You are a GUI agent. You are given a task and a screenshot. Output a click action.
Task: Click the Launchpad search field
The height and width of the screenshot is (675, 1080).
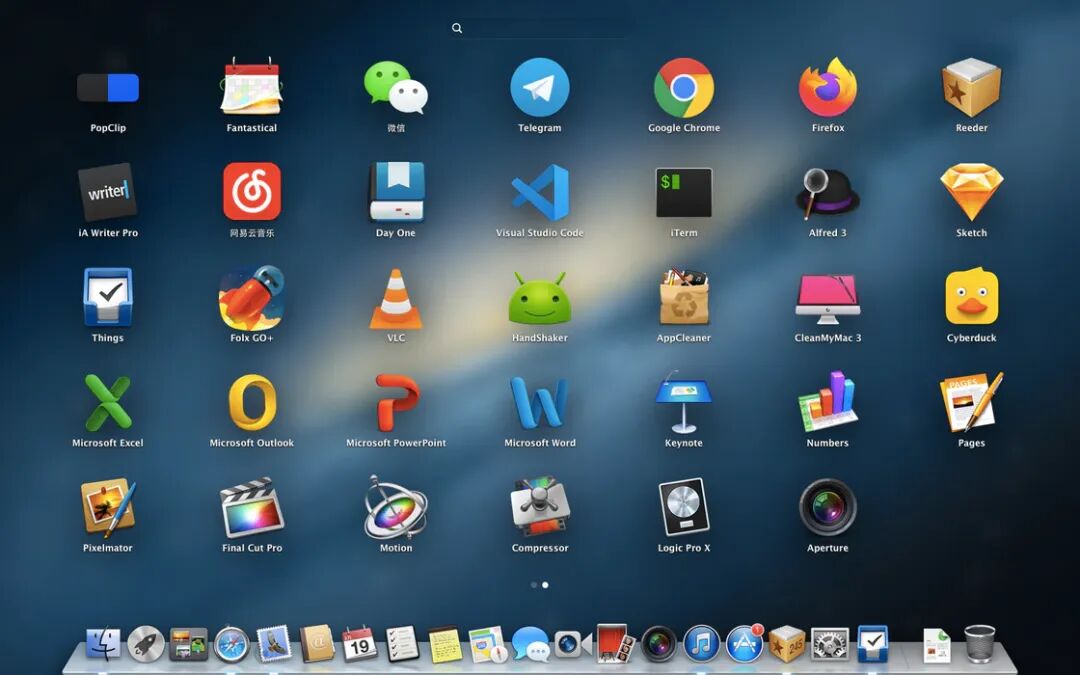(540, 28)
